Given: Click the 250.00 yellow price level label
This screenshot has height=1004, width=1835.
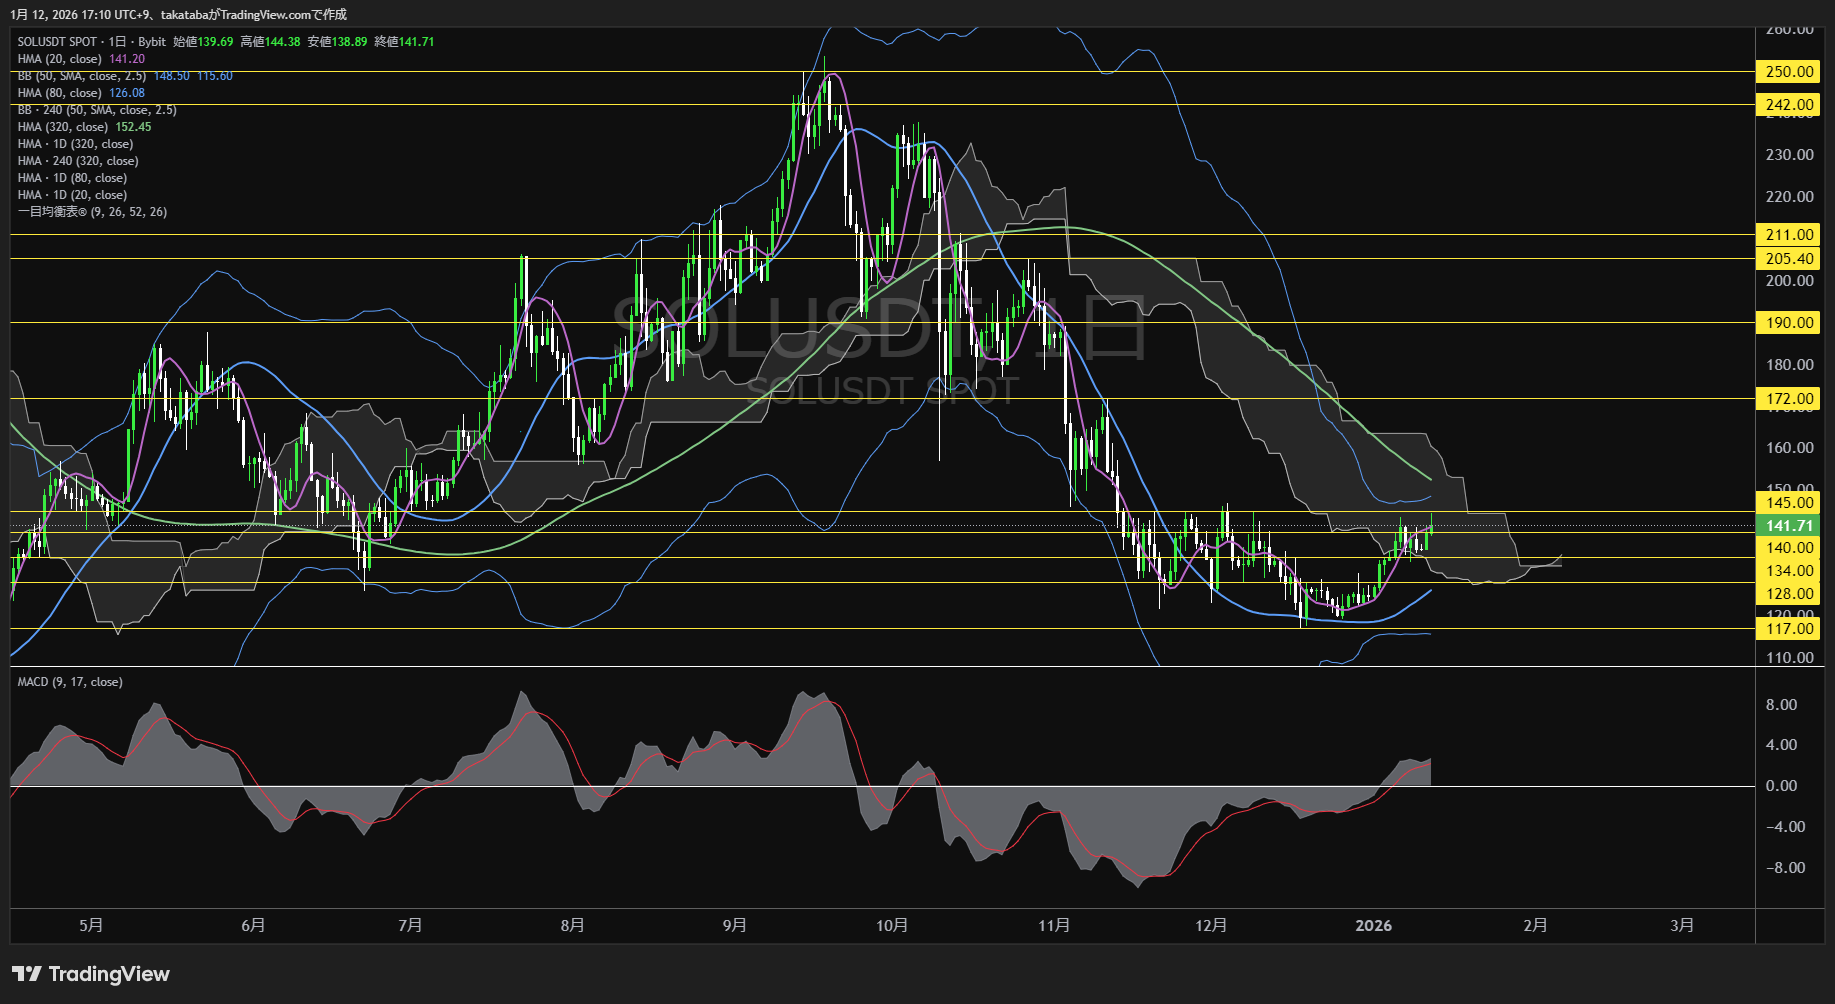Looking at the screenshot, I should 1789,72.
